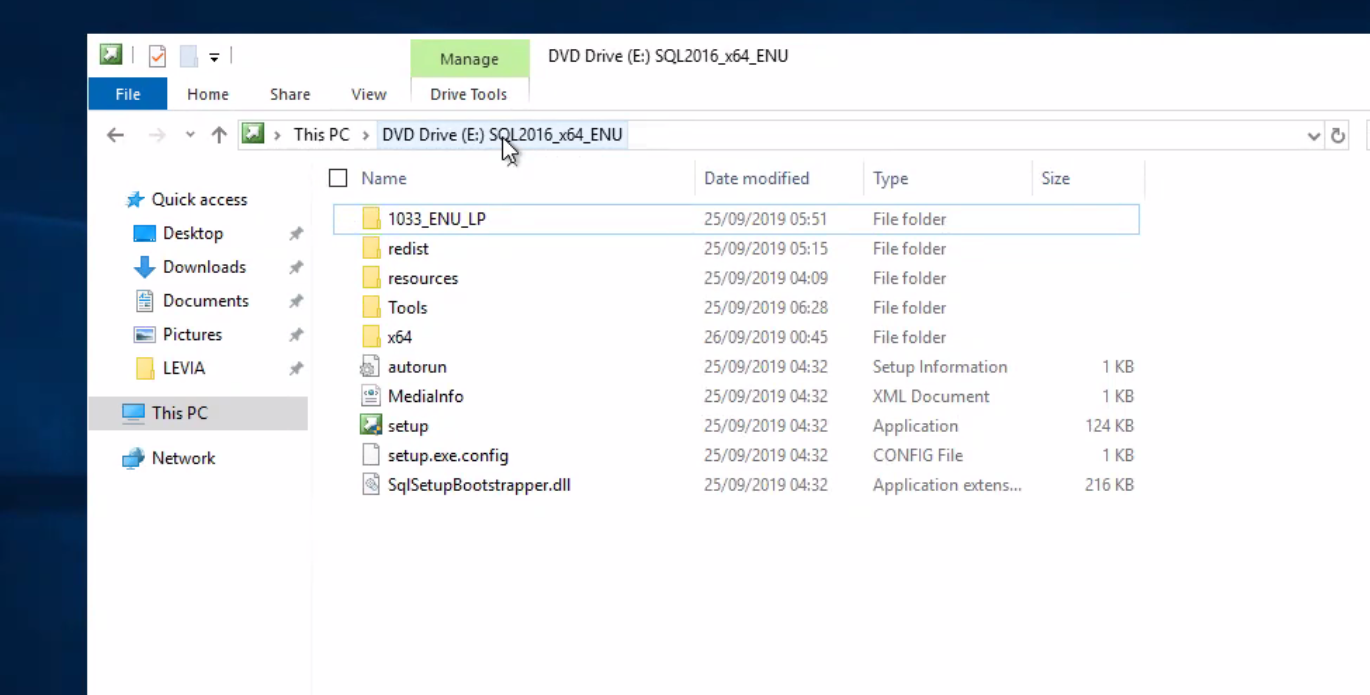Image resolution: width=1370 pixels, height=695 pixels.
Task: Open the MediaInfo XML document
Action: pos(425,396)
